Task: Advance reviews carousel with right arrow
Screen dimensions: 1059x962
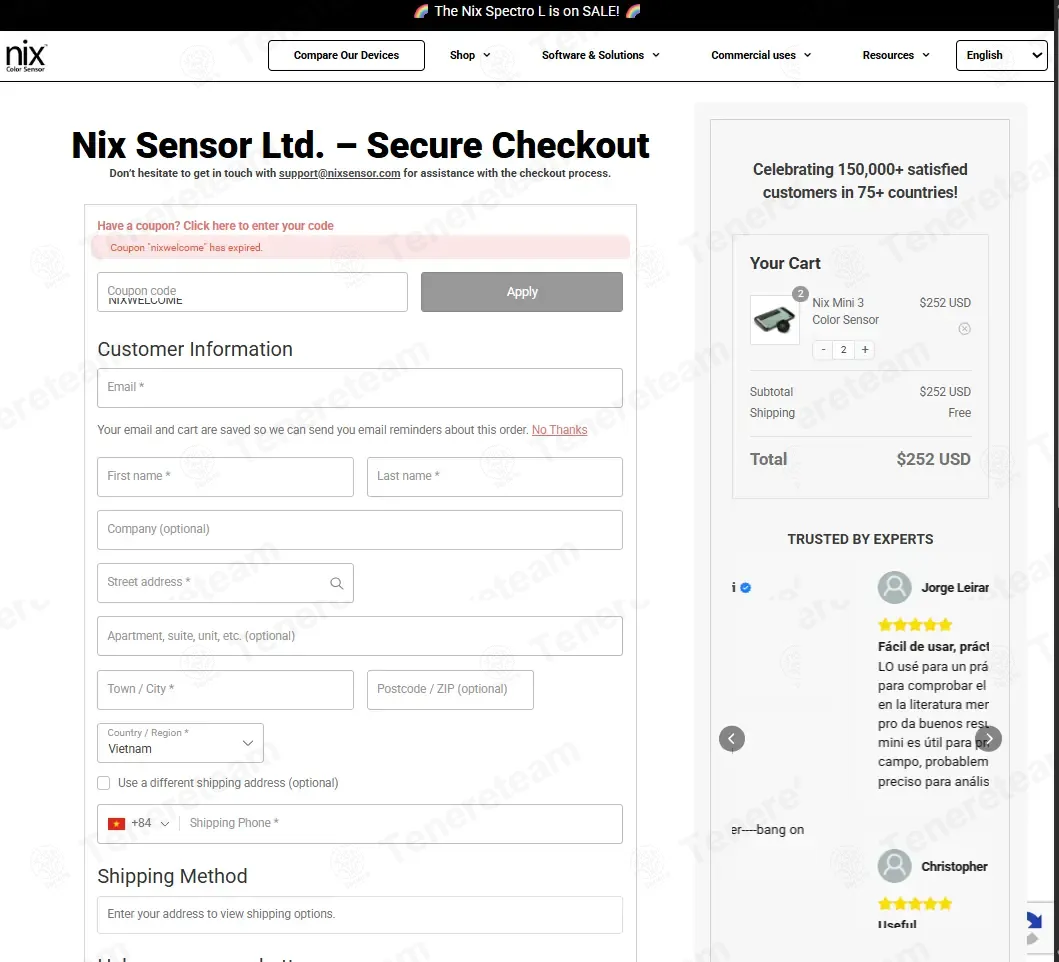Action: tap(989, 738)
